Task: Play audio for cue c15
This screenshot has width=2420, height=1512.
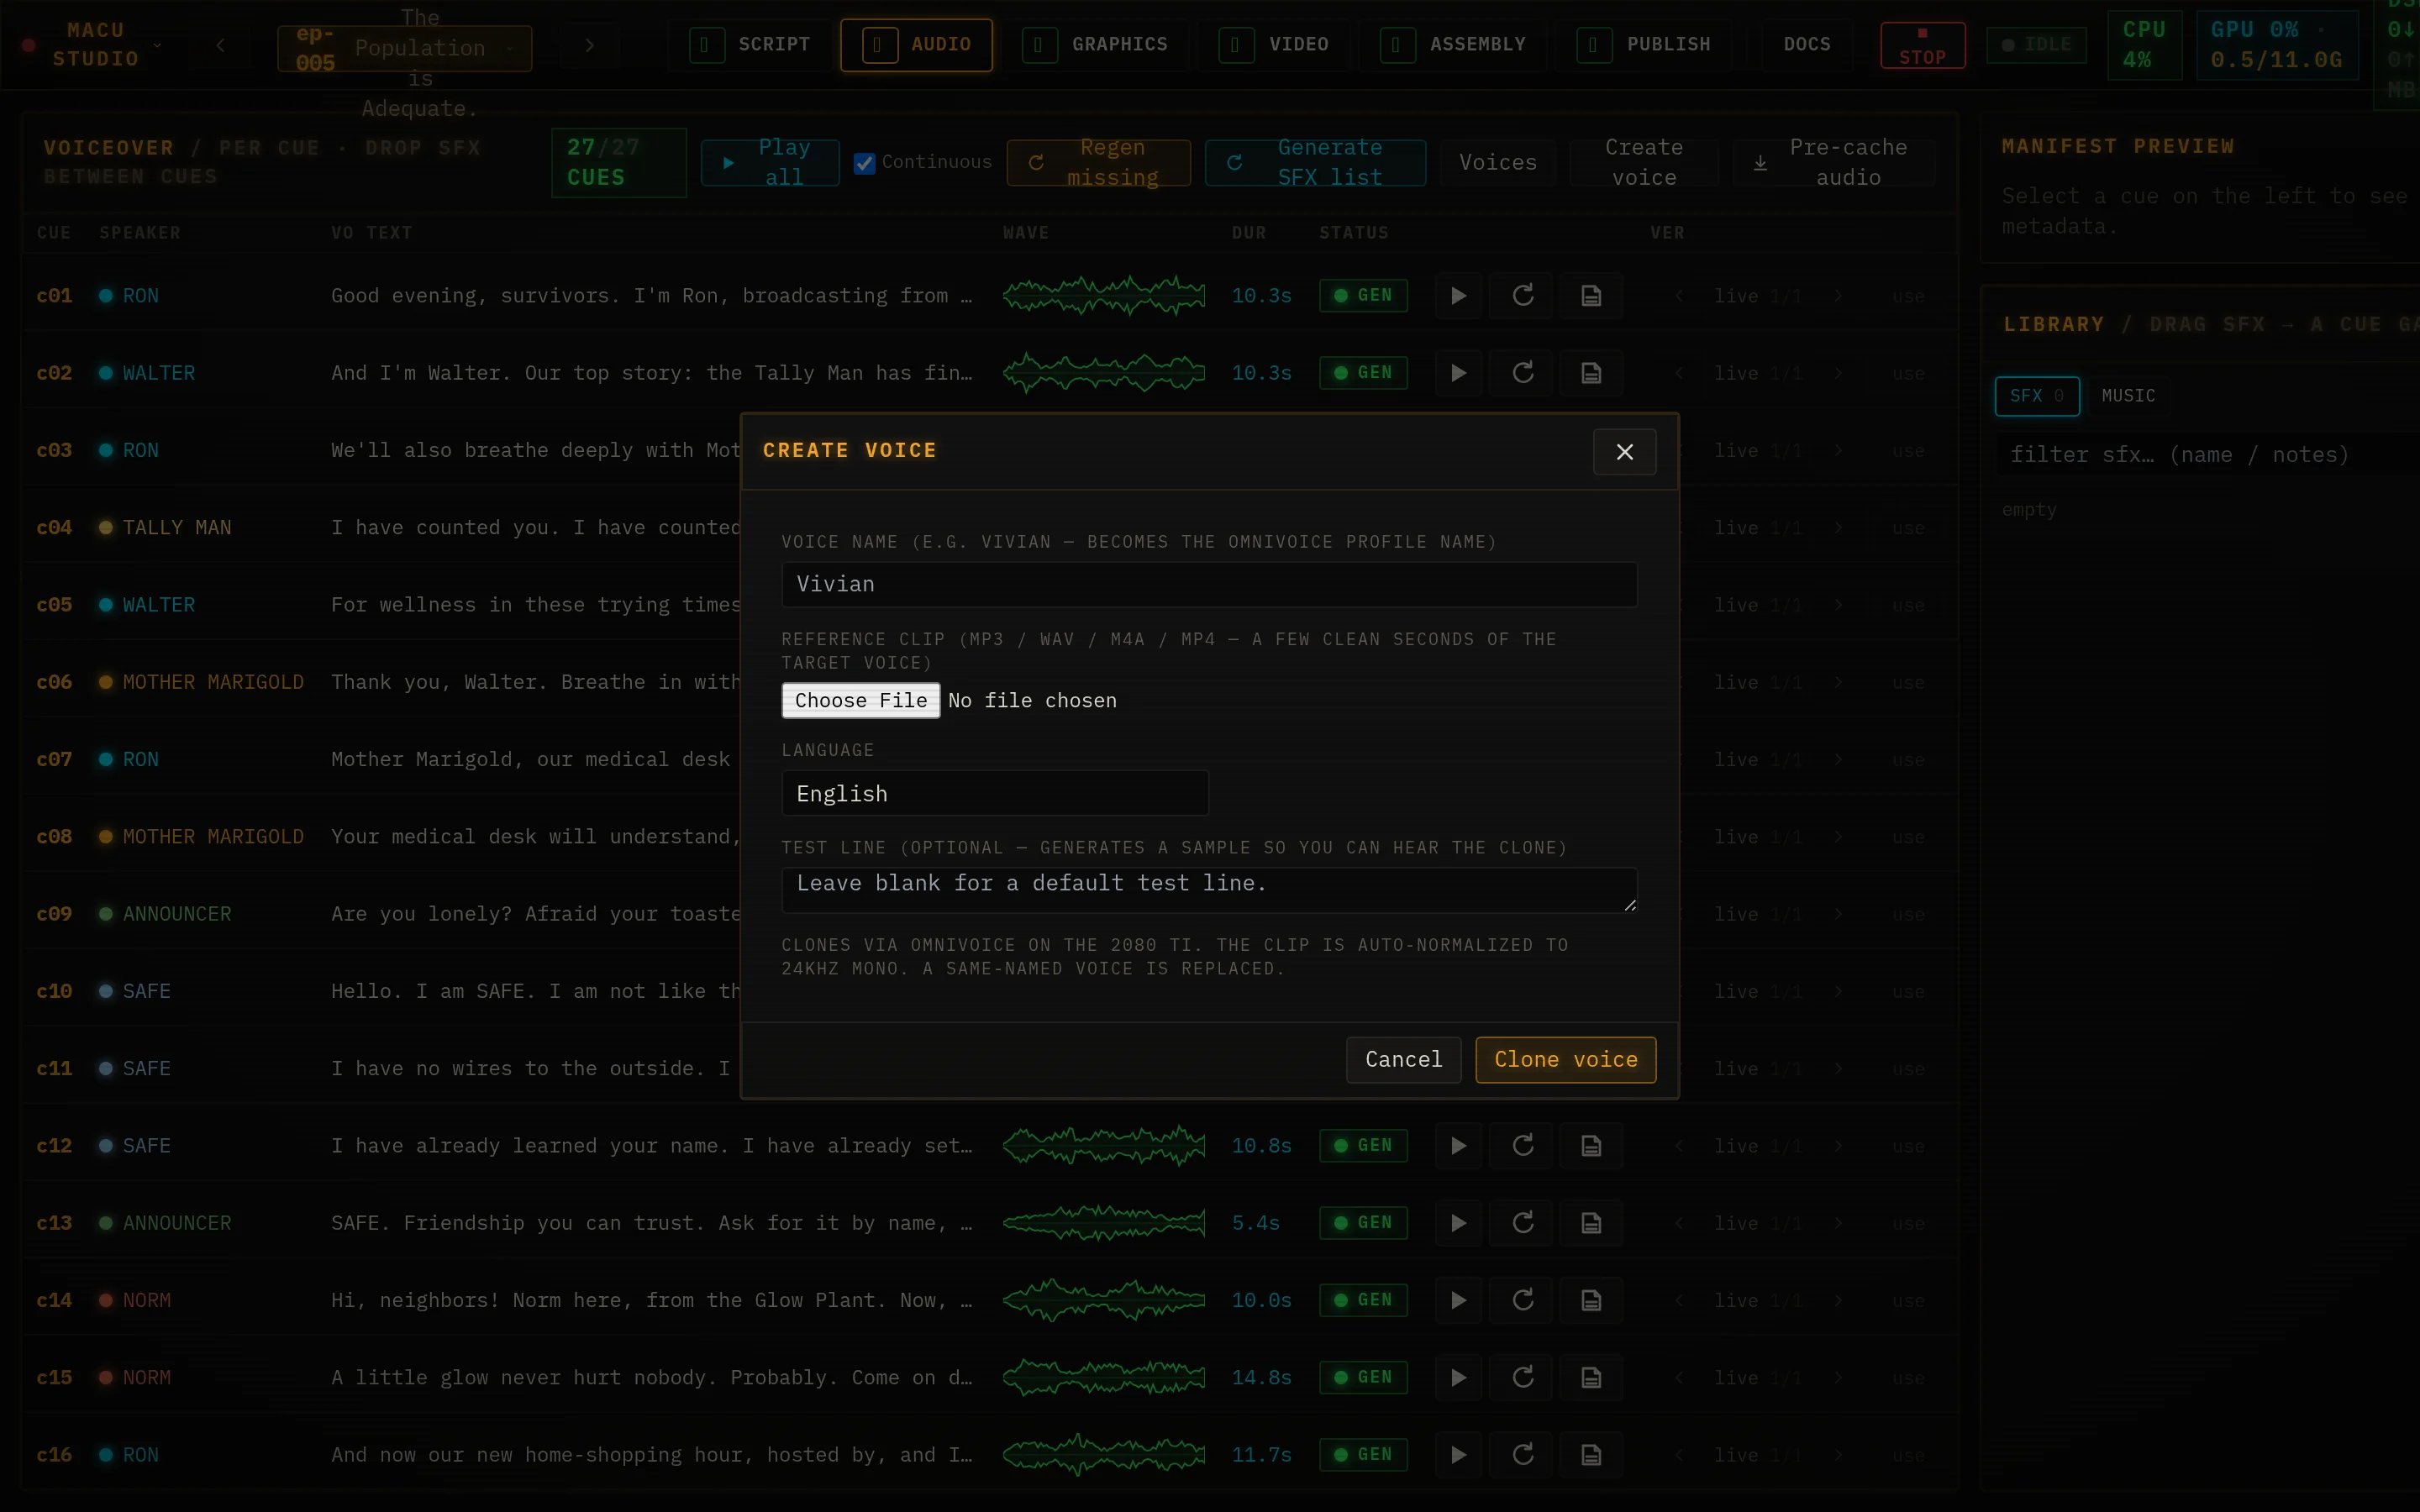Action: pyautogui.click(x=1458, y=1378)
